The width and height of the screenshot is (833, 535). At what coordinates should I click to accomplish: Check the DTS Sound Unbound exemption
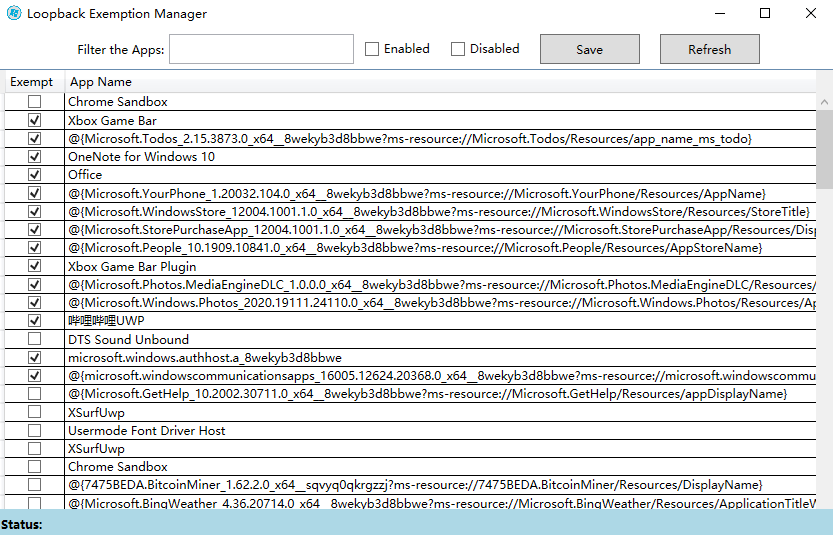click(x=35, y=339)
